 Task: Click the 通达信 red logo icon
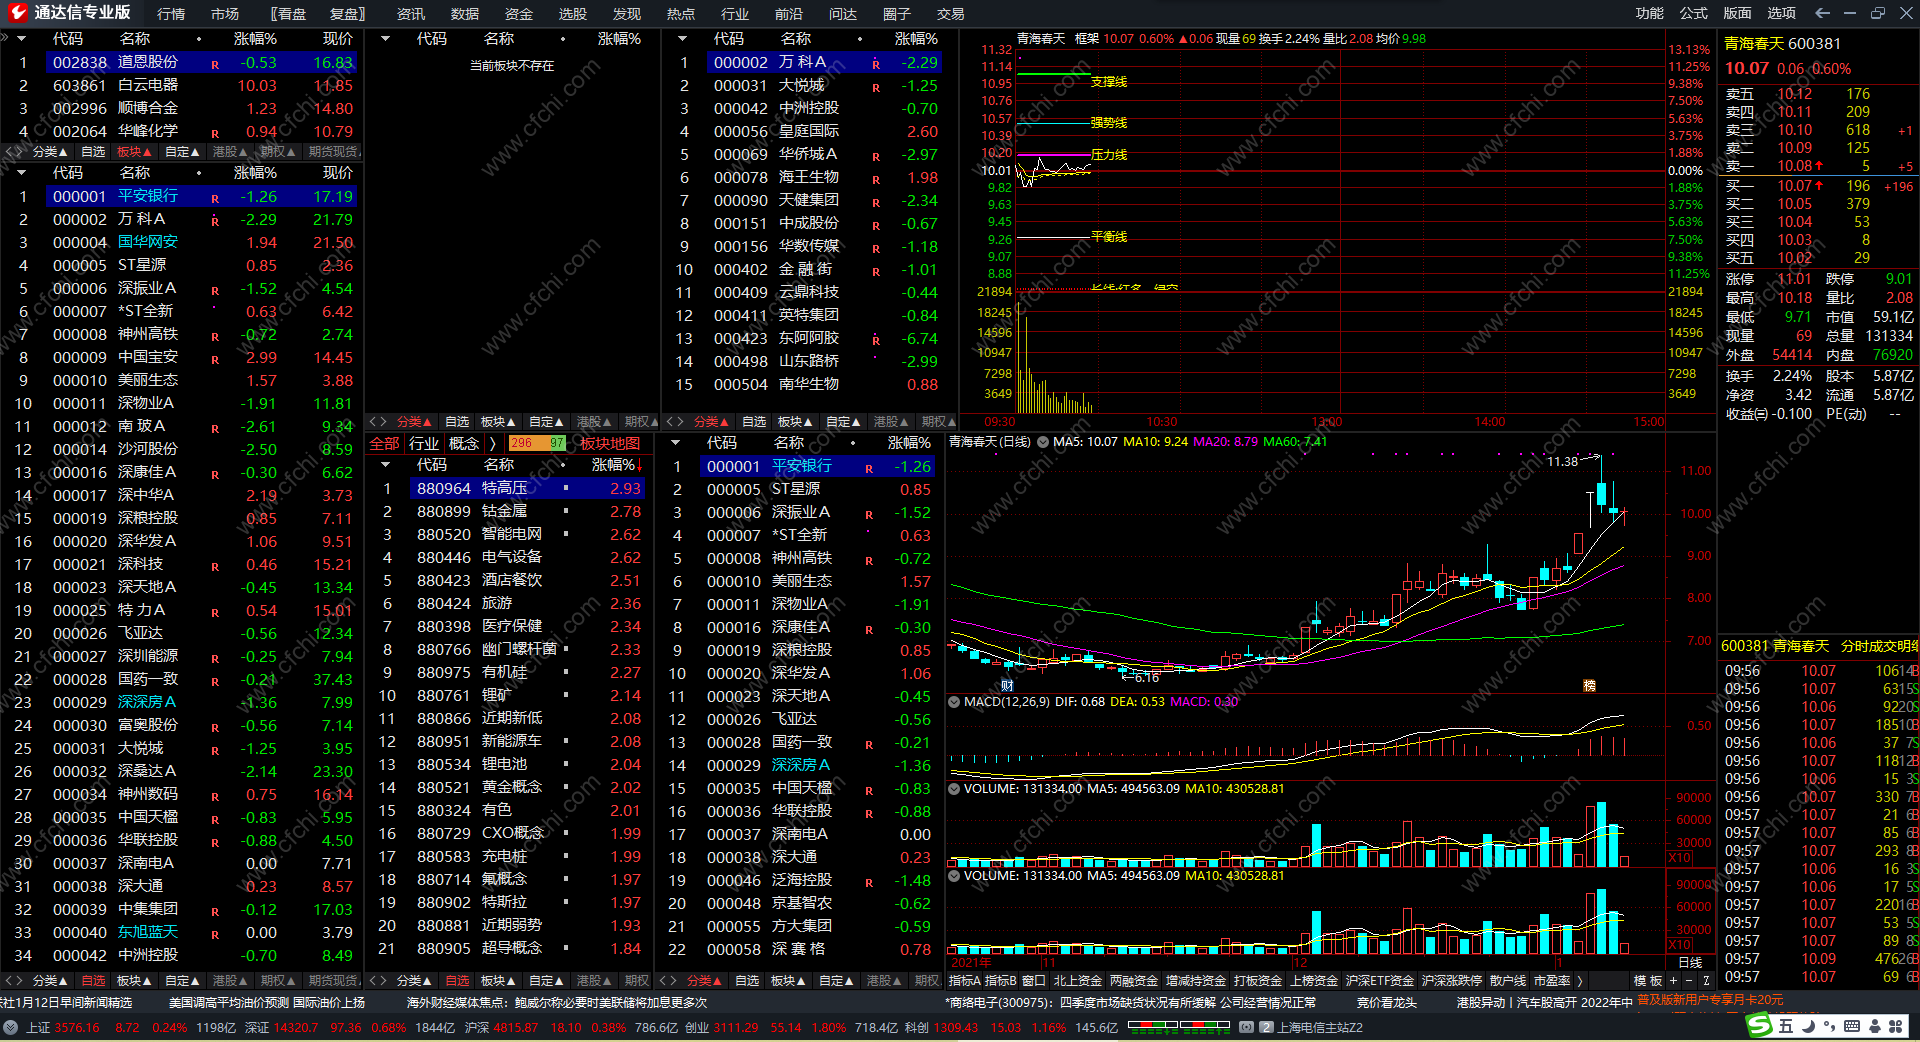pyautogui.click(x=16, y=13)
